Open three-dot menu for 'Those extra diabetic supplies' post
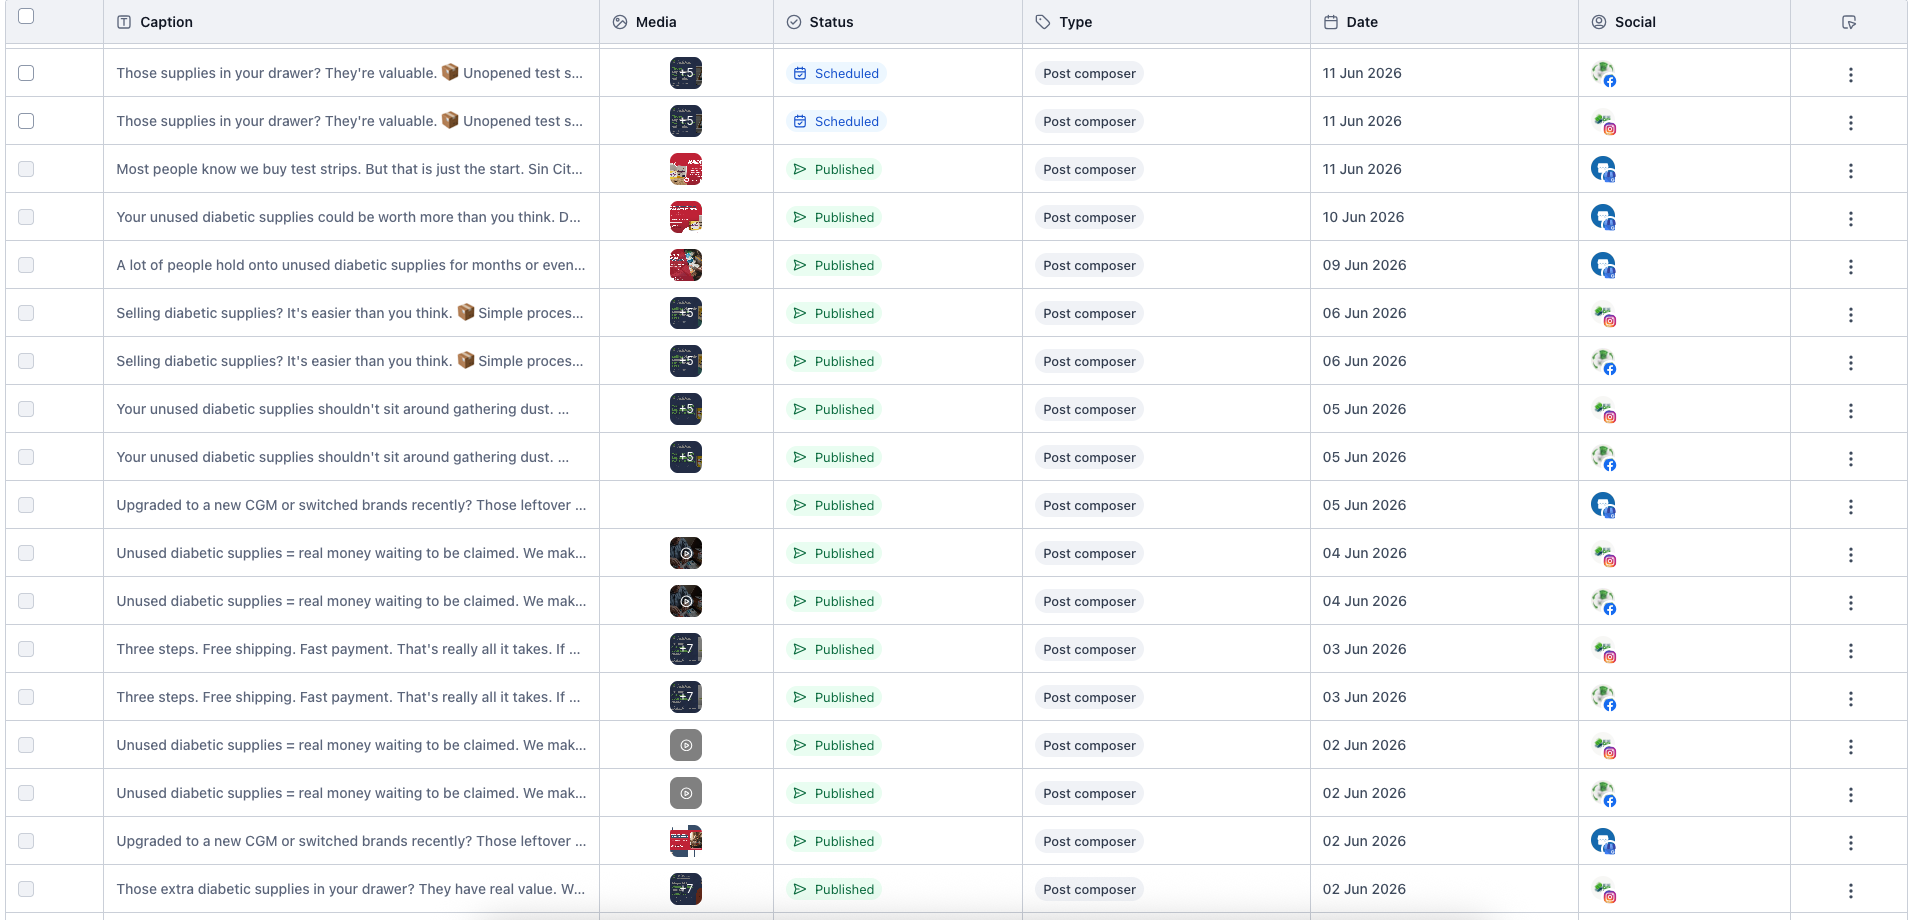 (1851, 891)
